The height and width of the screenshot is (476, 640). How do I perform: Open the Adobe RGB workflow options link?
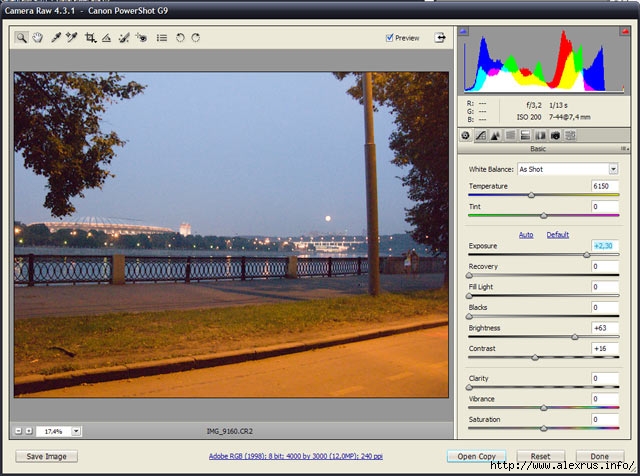click(x=296, y=456)
